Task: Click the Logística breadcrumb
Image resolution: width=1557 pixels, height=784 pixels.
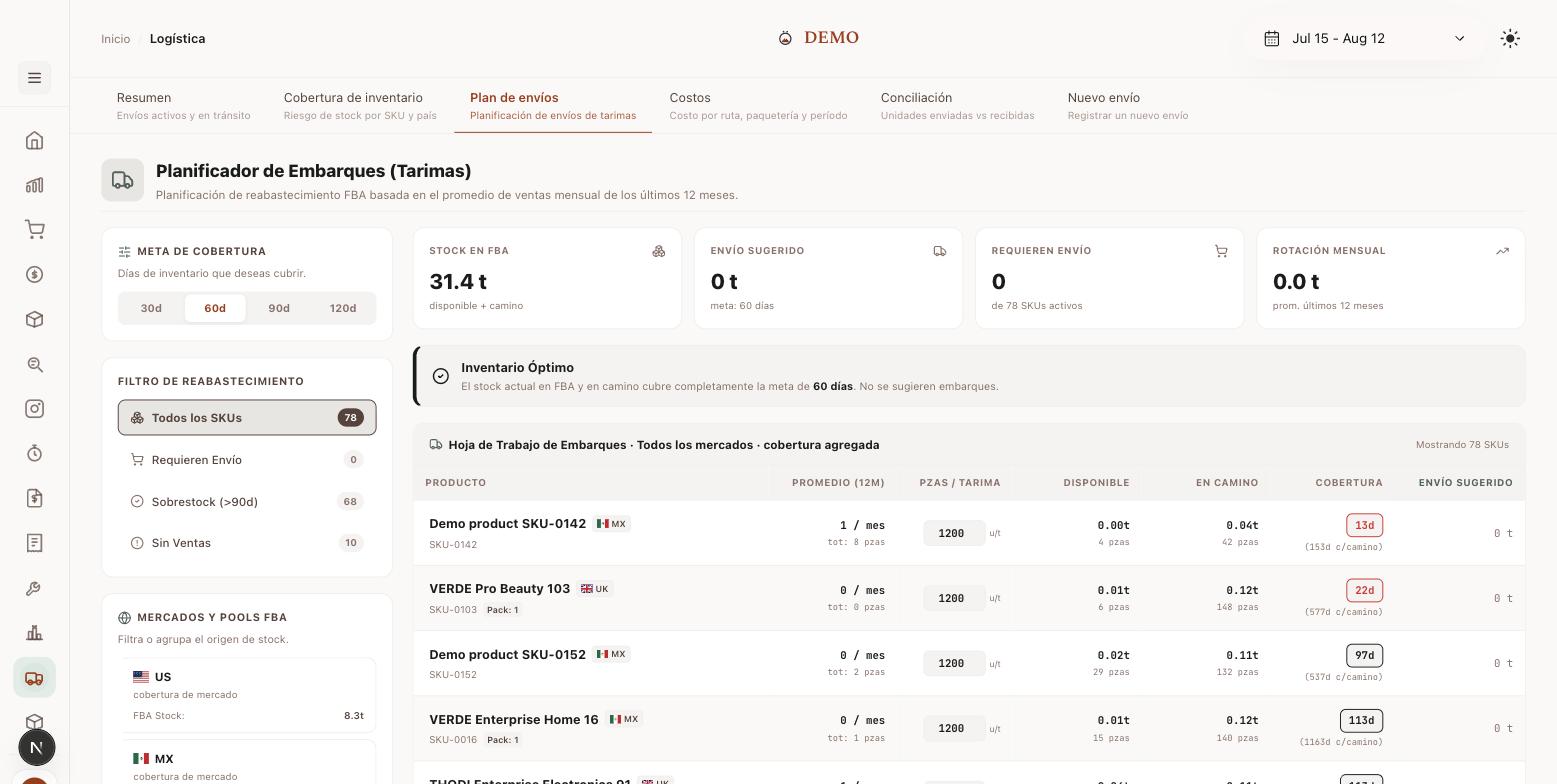Action: click(x=178, y=39)
